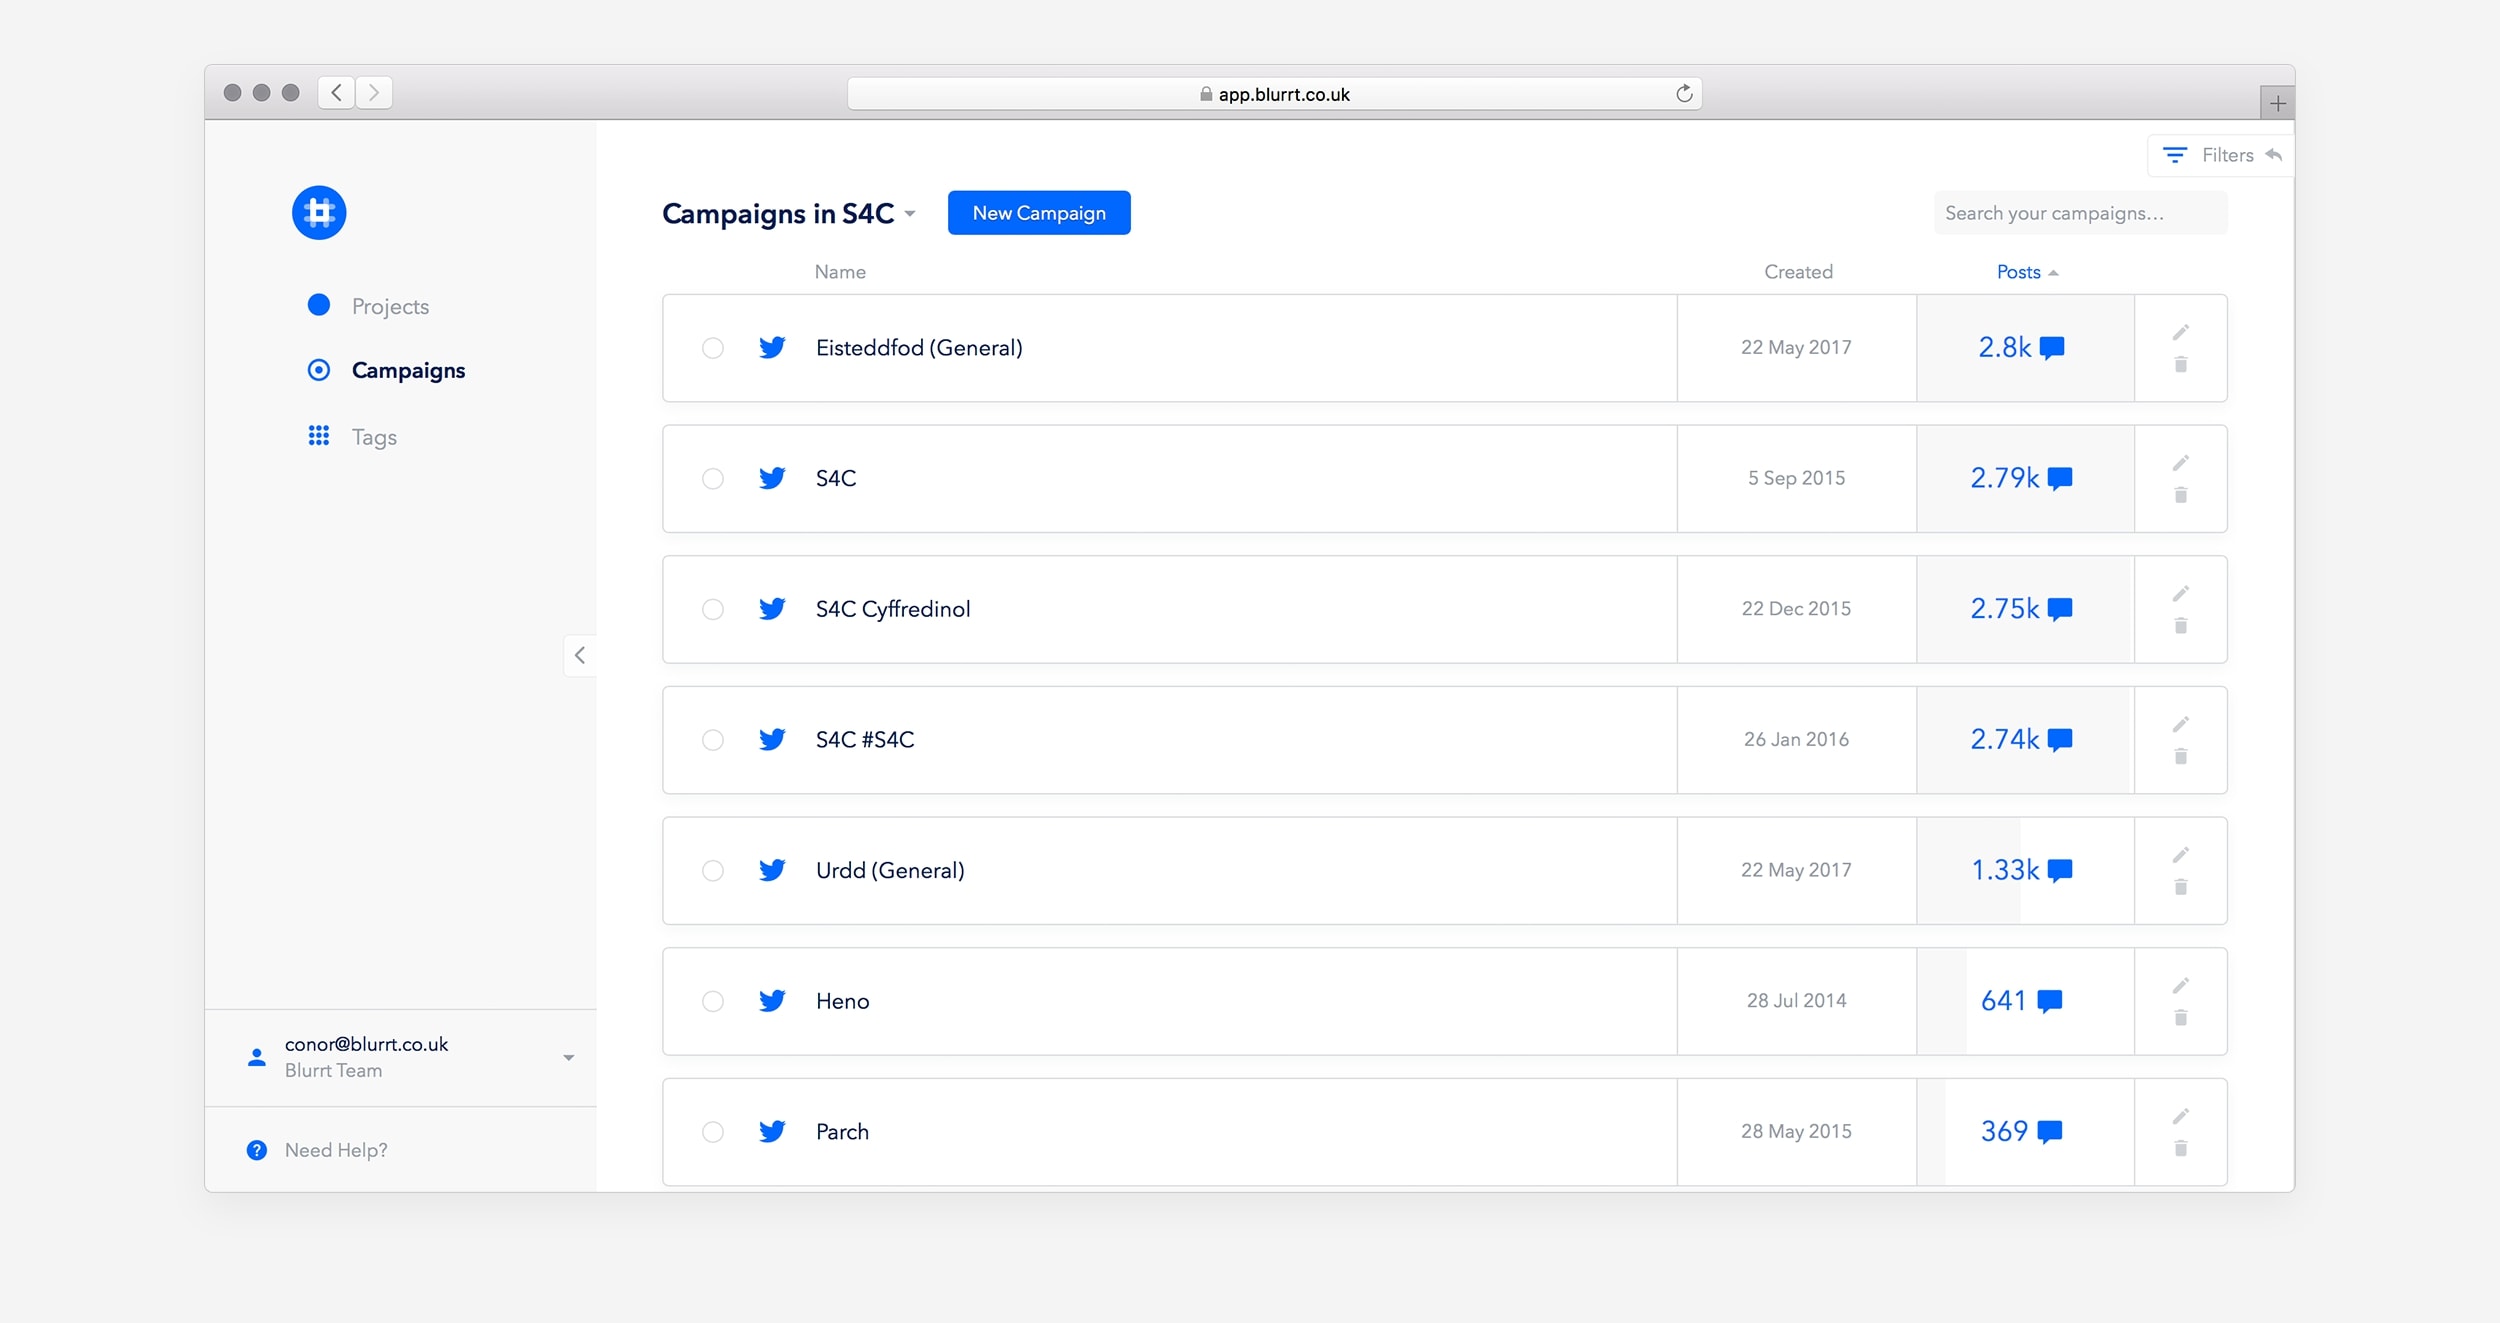Image resolution: width=2500 pixels, height=1323 pixels.
Task: Select the S4C Cyffredinol radio button
Action: coord(713,609)
